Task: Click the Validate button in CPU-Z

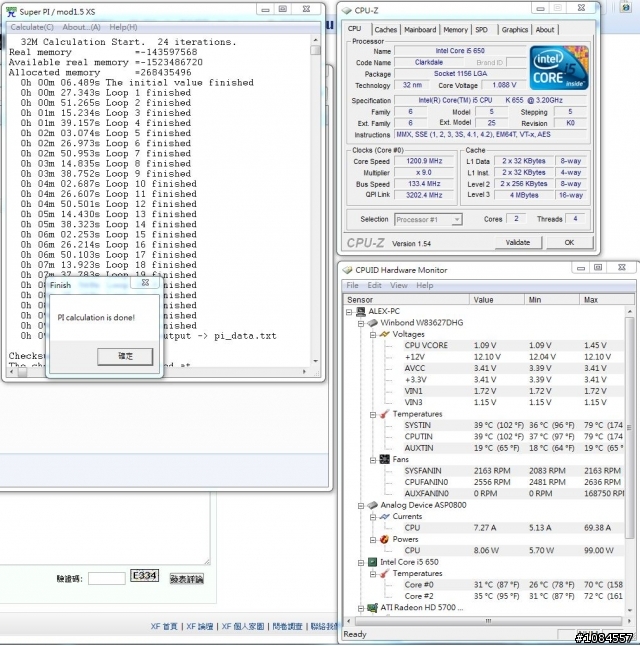Action: (x=518, y=243)
